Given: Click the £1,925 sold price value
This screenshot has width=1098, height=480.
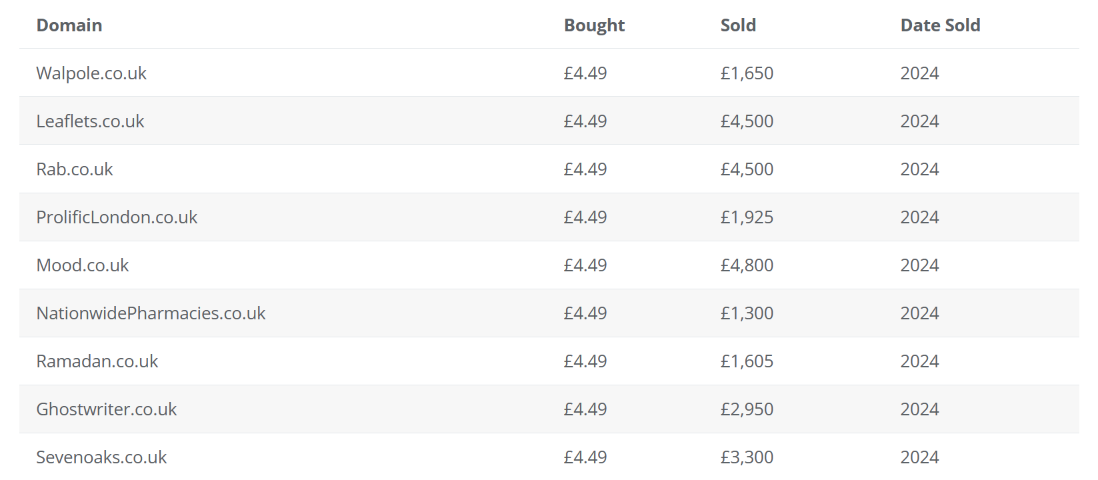Looking at the screenshot, I should (x=746, y=217).
